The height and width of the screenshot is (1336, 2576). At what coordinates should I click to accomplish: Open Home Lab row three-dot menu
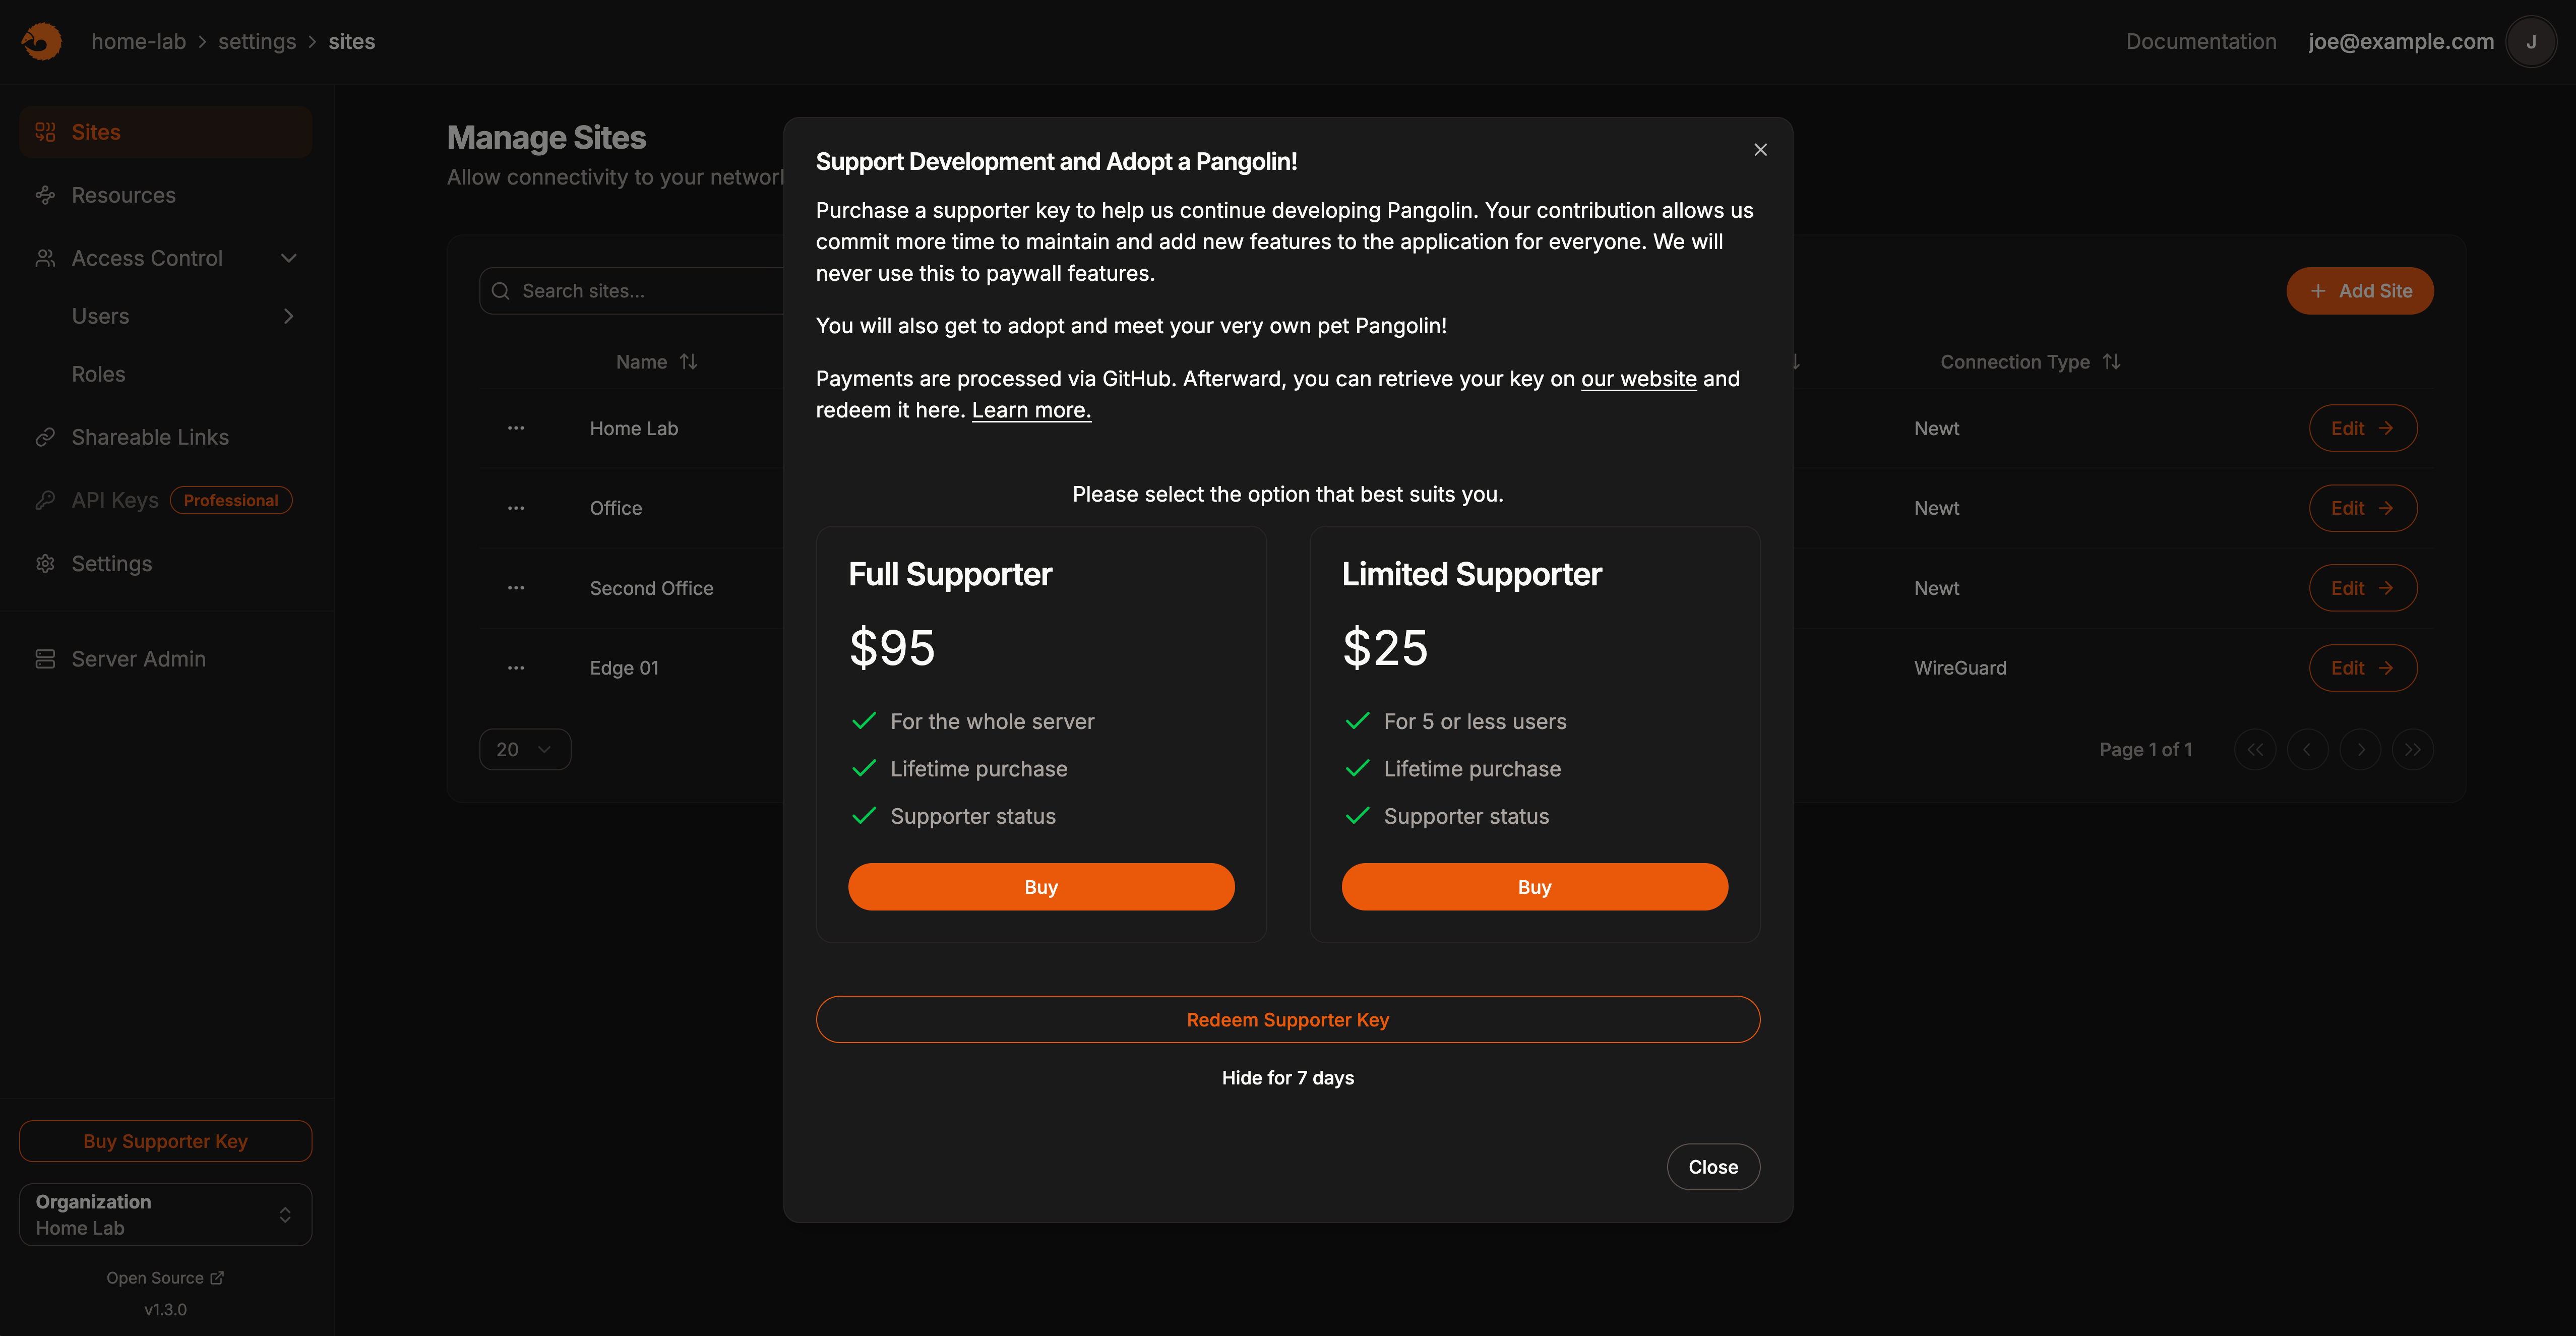516,428
